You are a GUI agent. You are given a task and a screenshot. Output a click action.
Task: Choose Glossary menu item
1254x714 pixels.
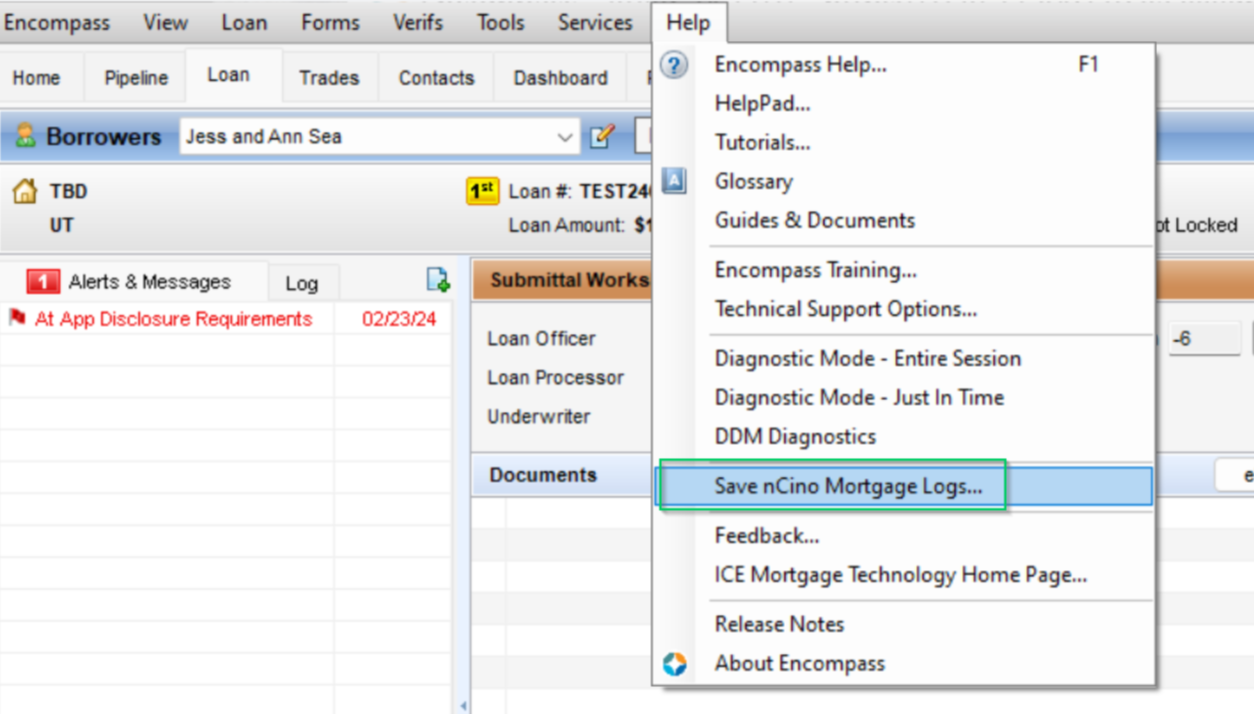903,182
